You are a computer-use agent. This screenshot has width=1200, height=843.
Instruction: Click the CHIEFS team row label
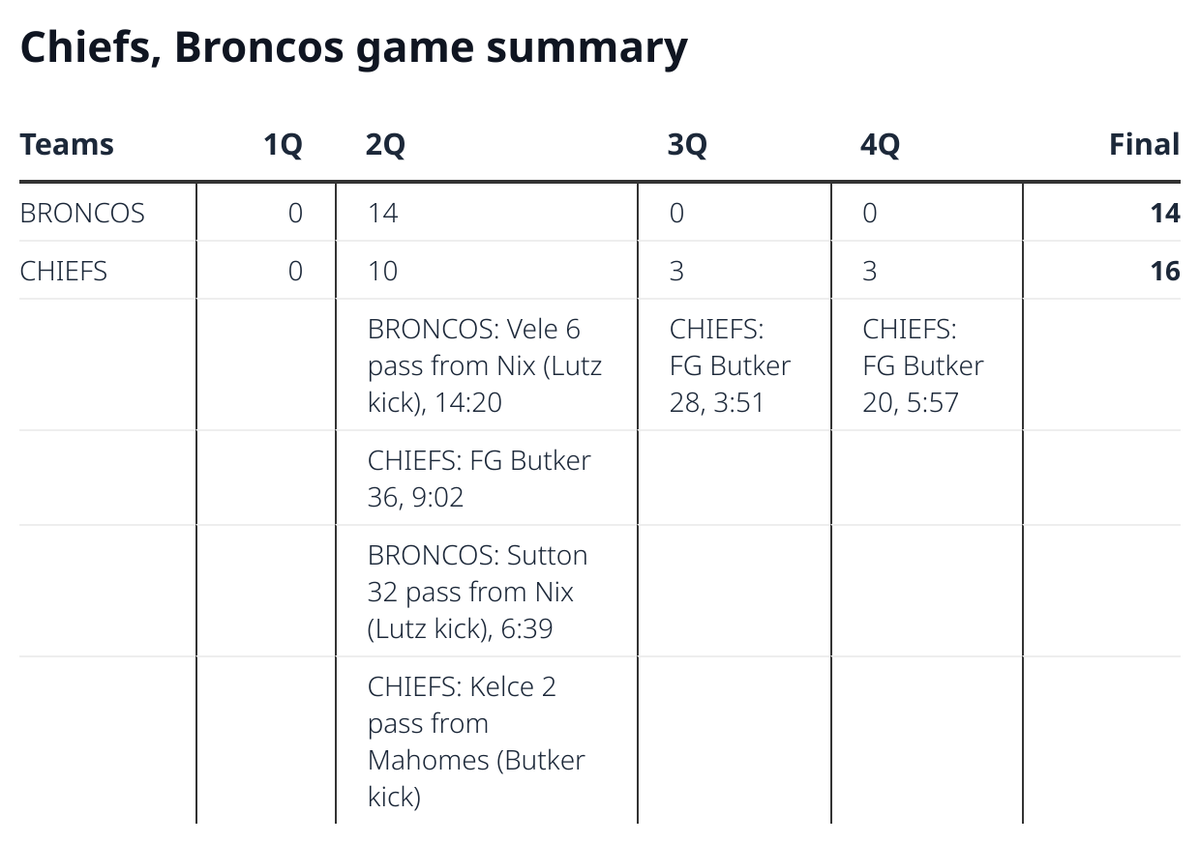63,271
